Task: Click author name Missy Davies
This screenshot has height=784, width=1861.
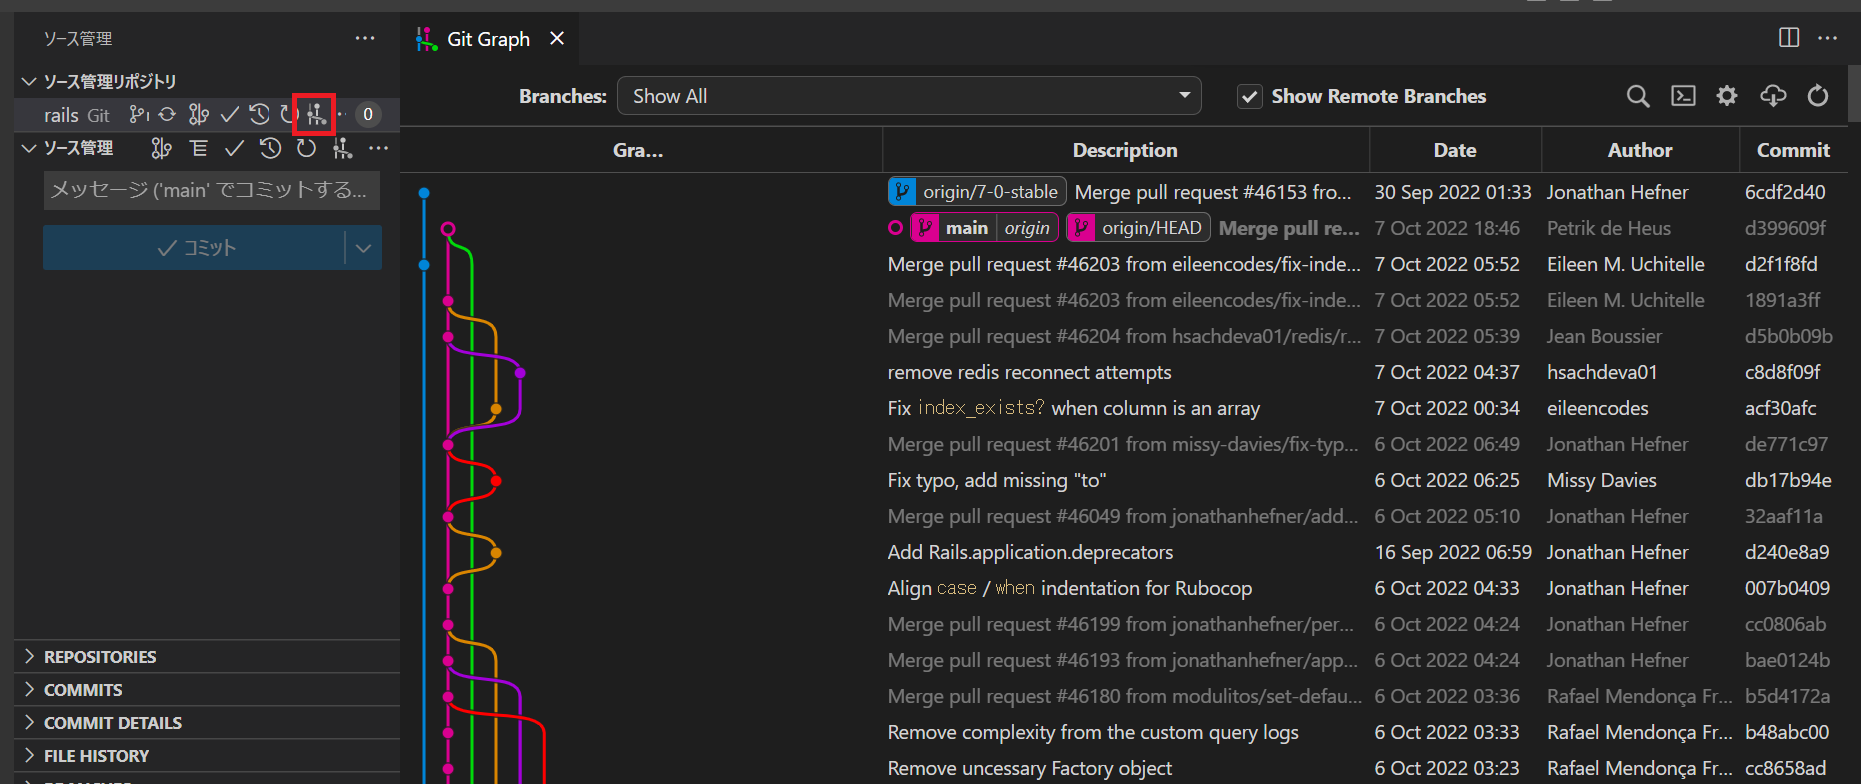Action: 1602,480
